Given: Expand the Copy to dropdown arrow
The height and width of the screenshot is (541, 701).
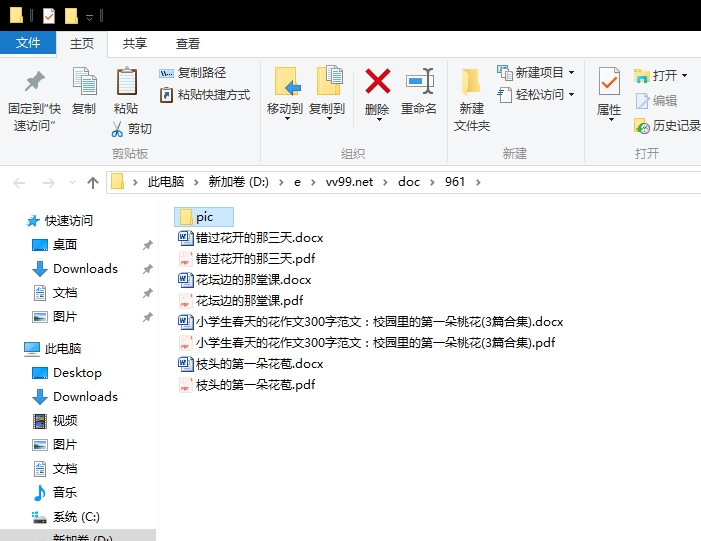Looking at the screenshot, I should point(329,119).
